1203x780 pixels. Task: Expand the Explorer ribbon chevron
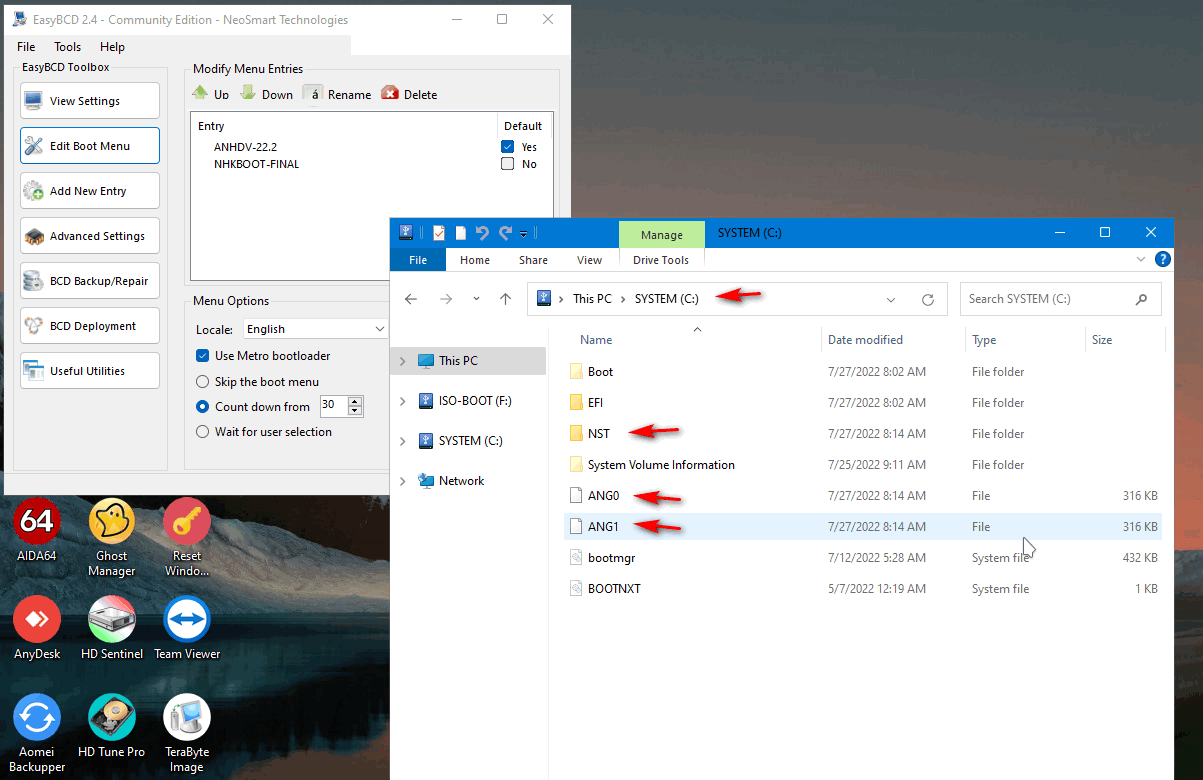pos(1142,259)
